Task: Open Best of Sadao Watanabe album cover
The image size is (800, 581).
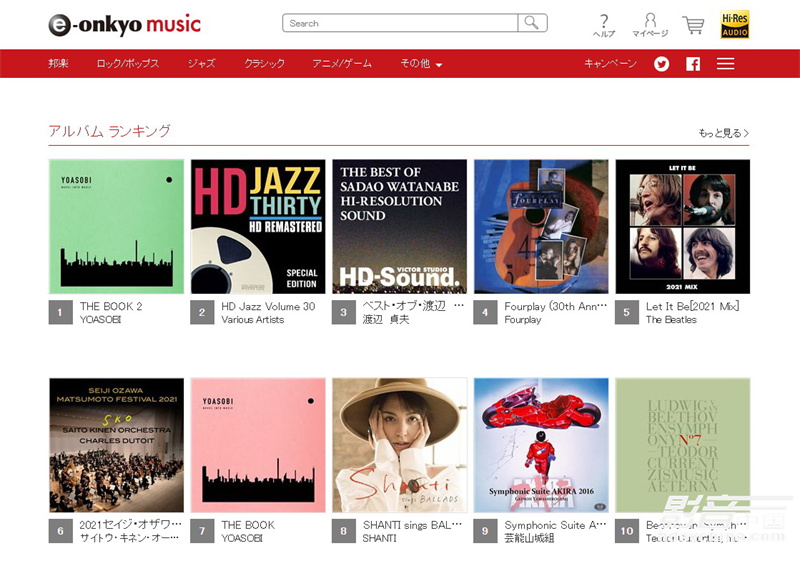Action: (399, 226)
